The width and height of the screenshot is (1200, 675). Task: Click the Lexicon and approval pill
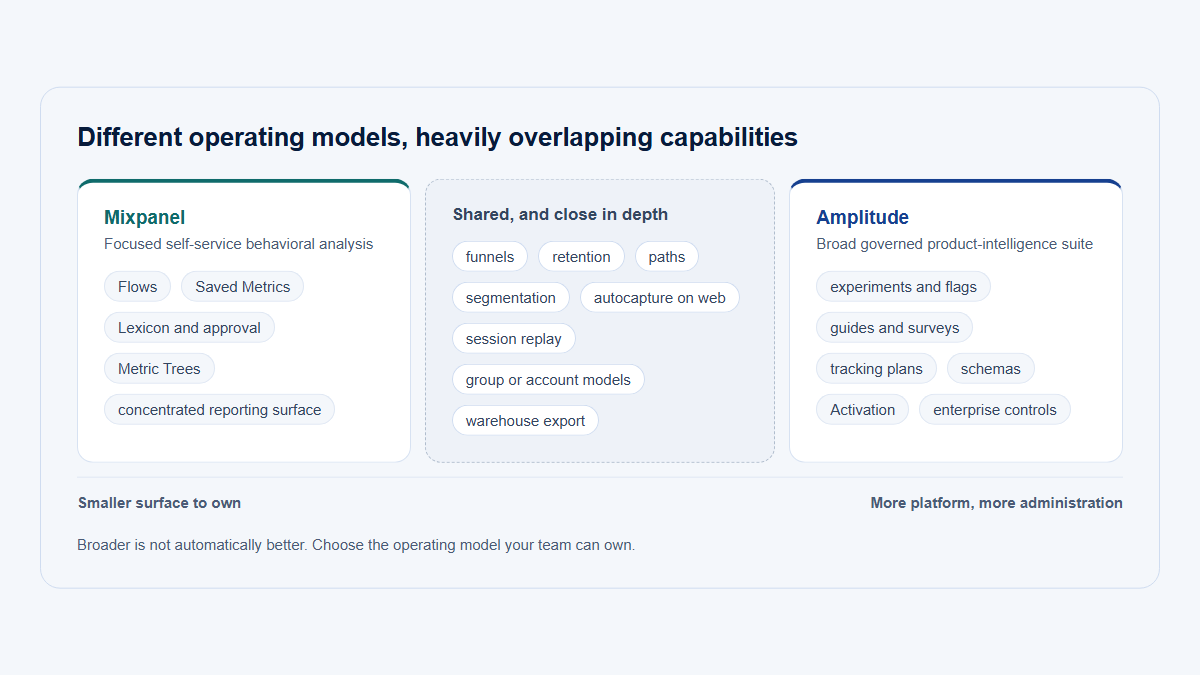coord(189,328)
